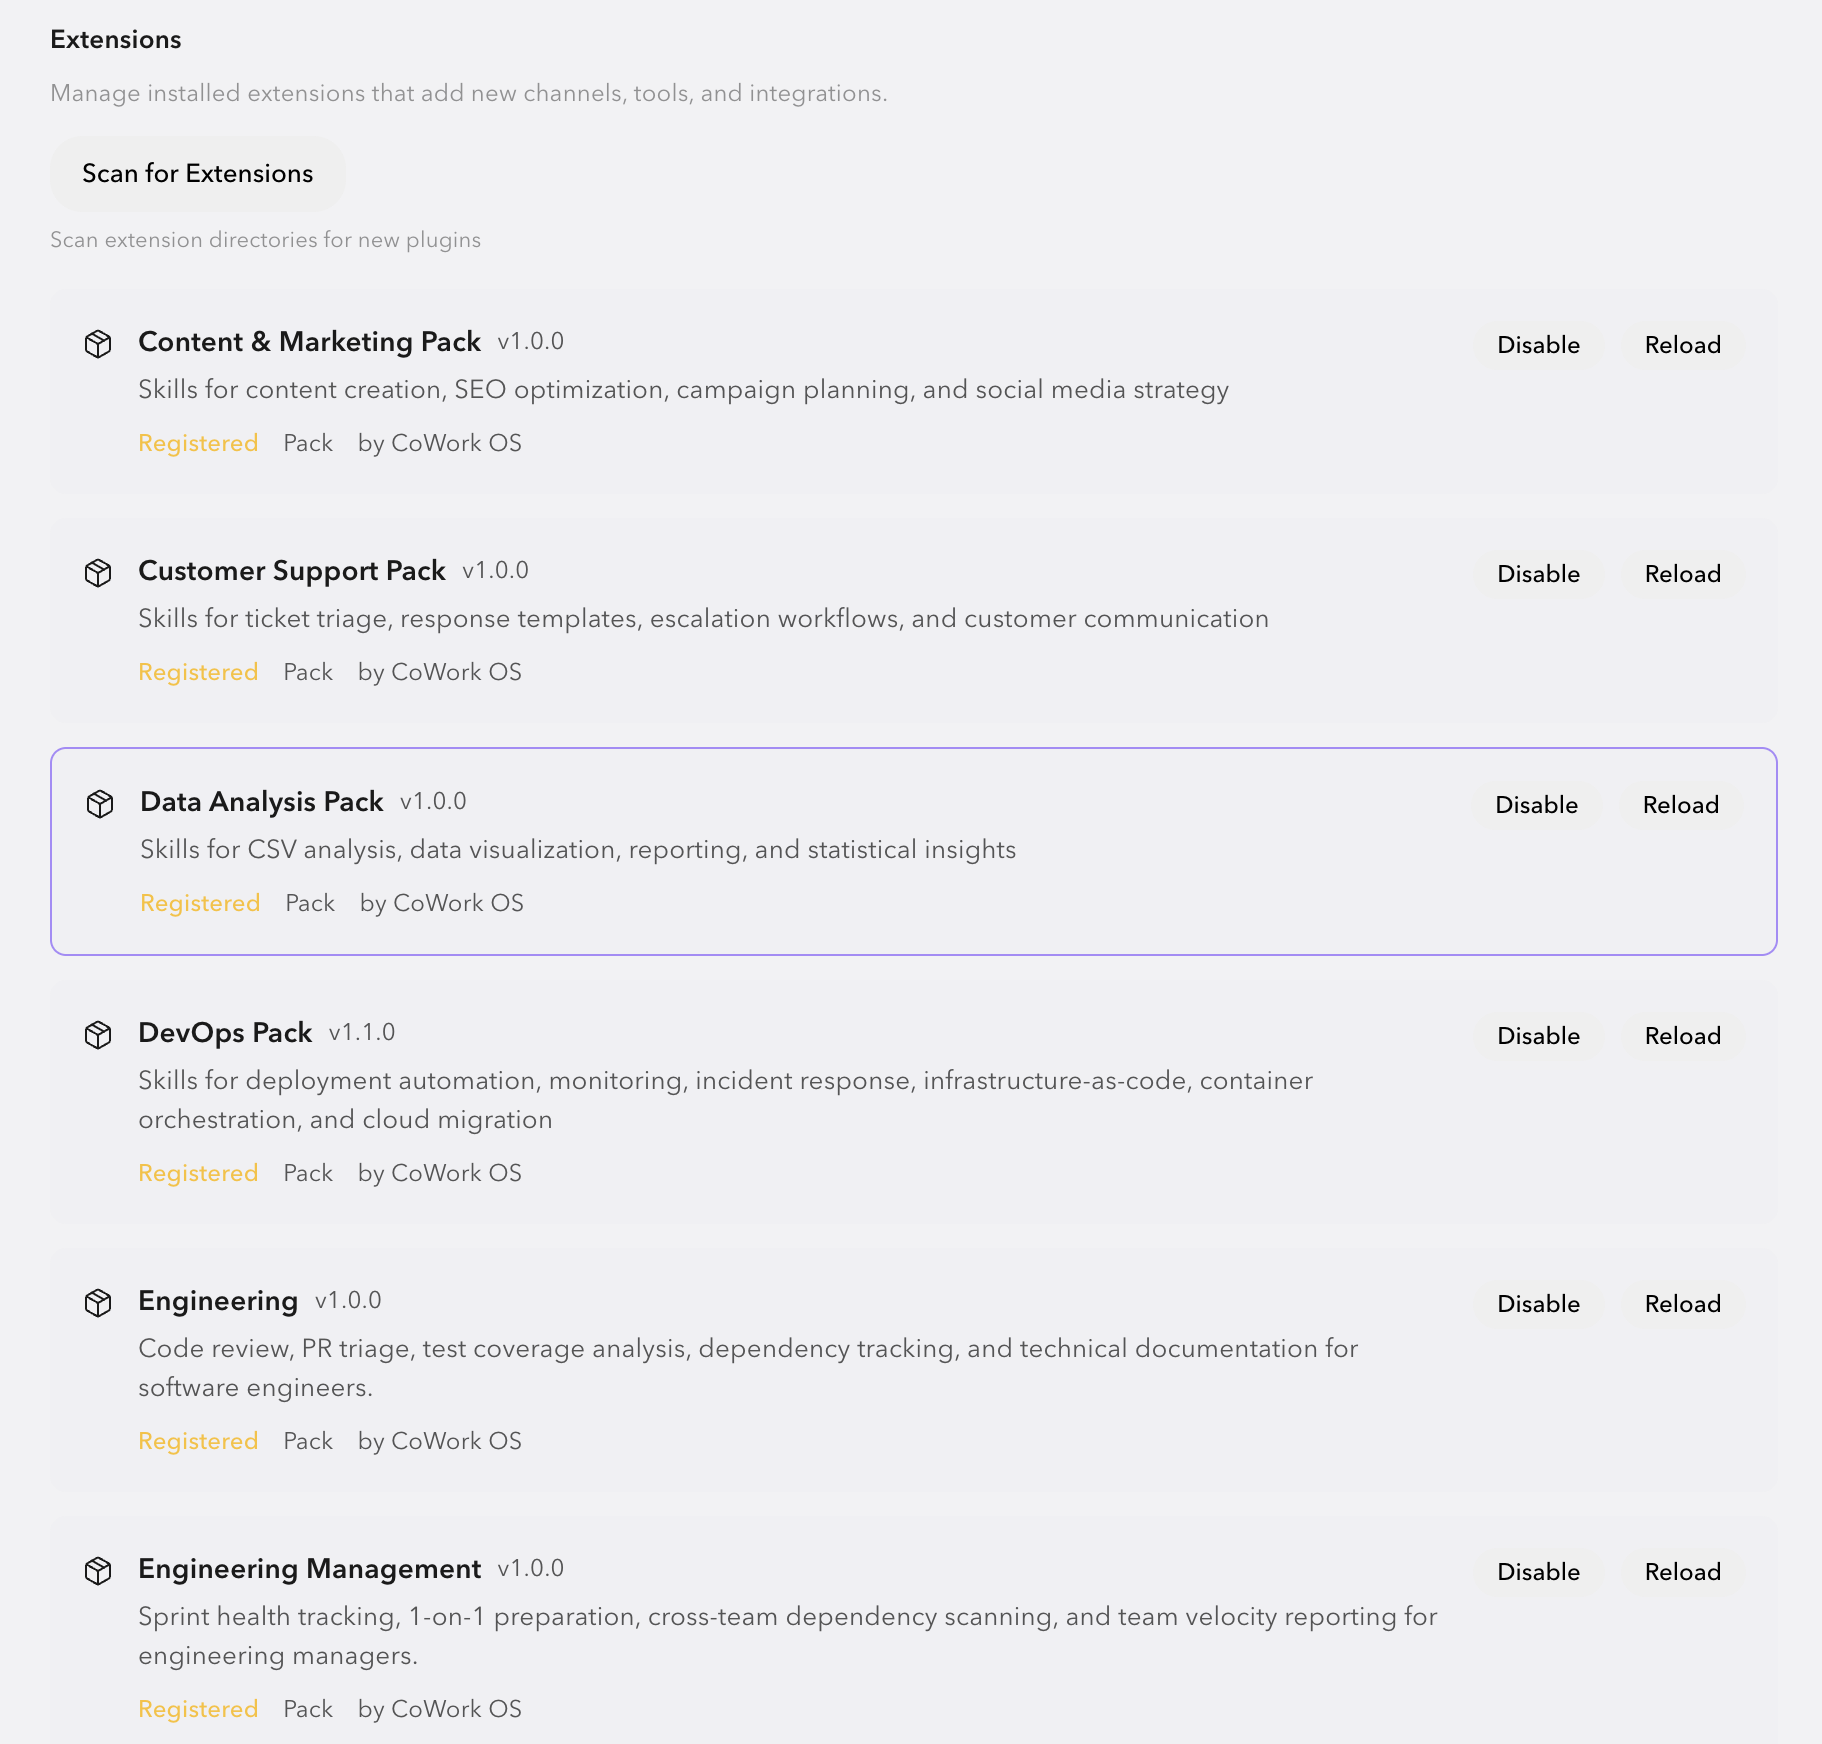Reload the Customer Support Pack
Screen dimensions: 1822x1744
(x=1682, y=573)
